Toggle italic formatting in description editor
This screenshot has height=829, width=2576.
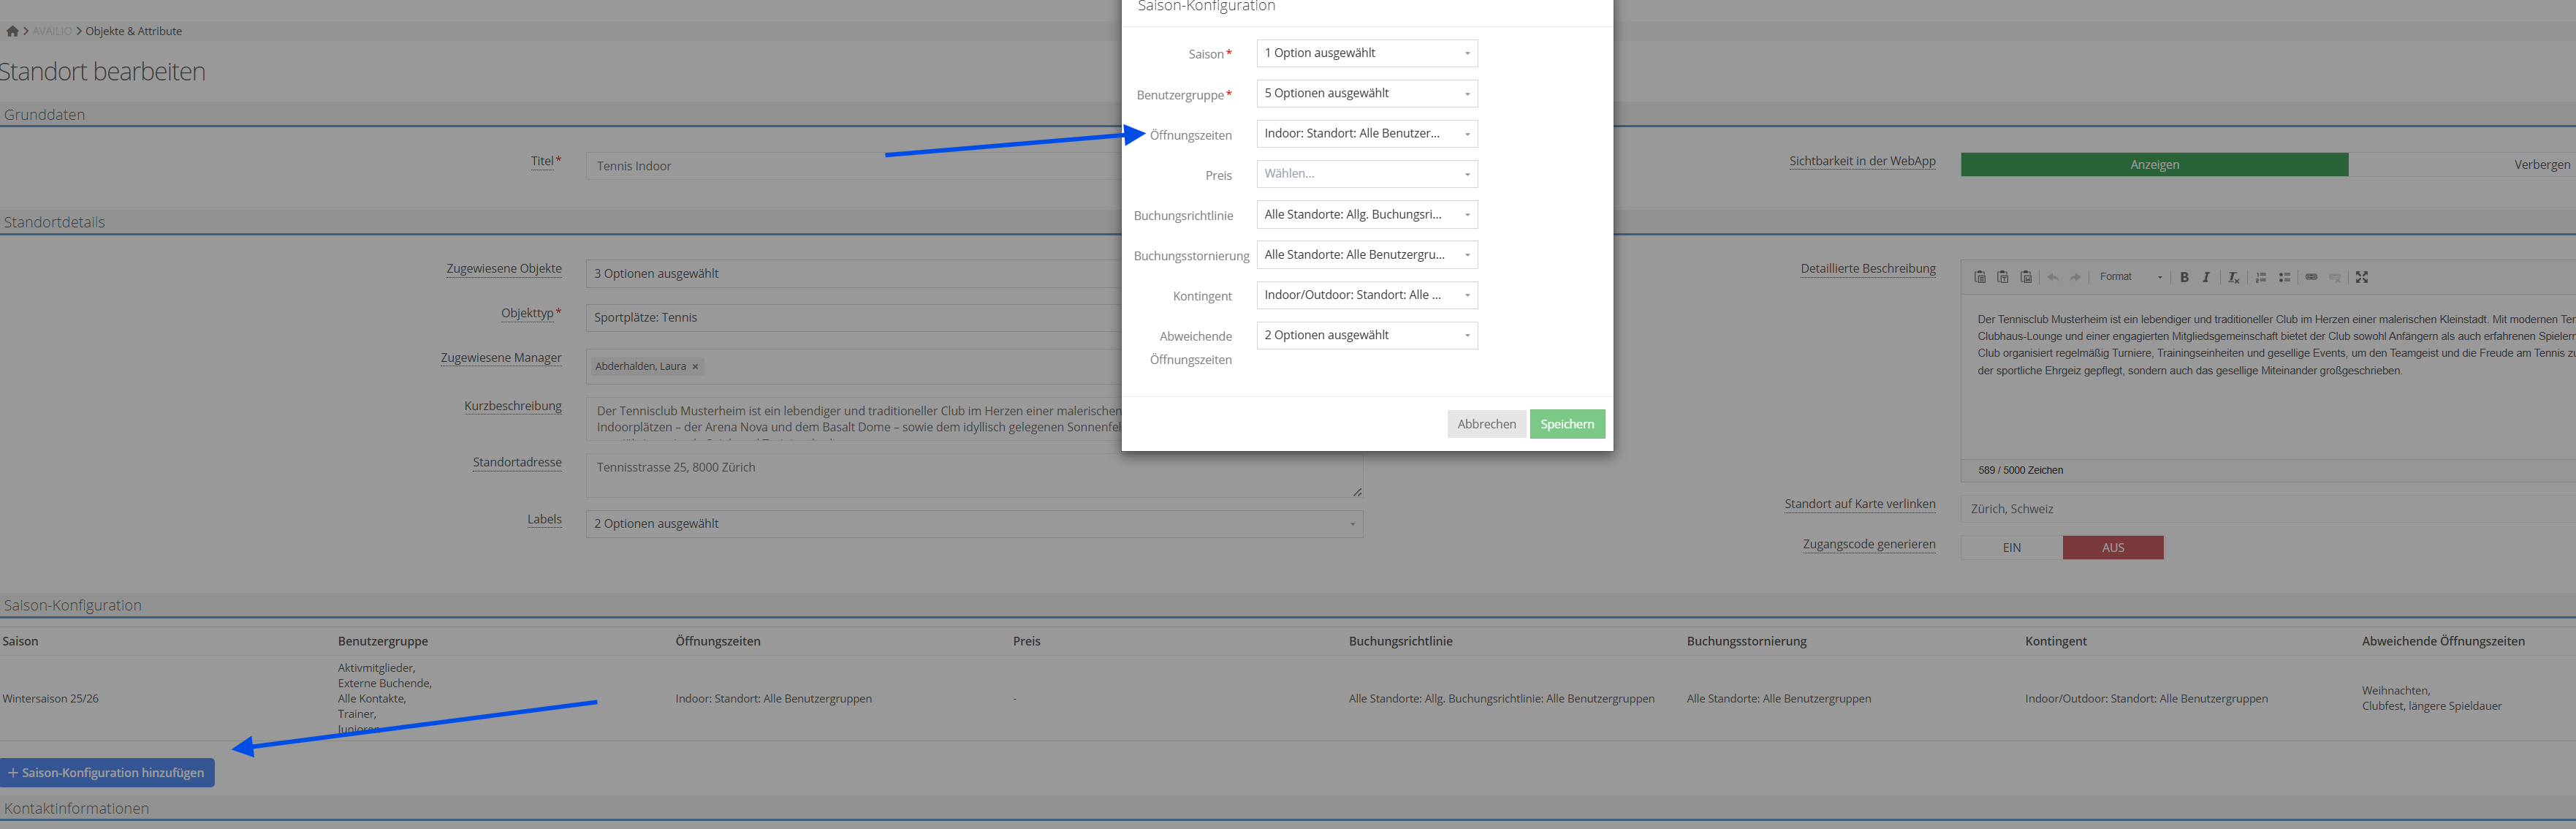2206,277
